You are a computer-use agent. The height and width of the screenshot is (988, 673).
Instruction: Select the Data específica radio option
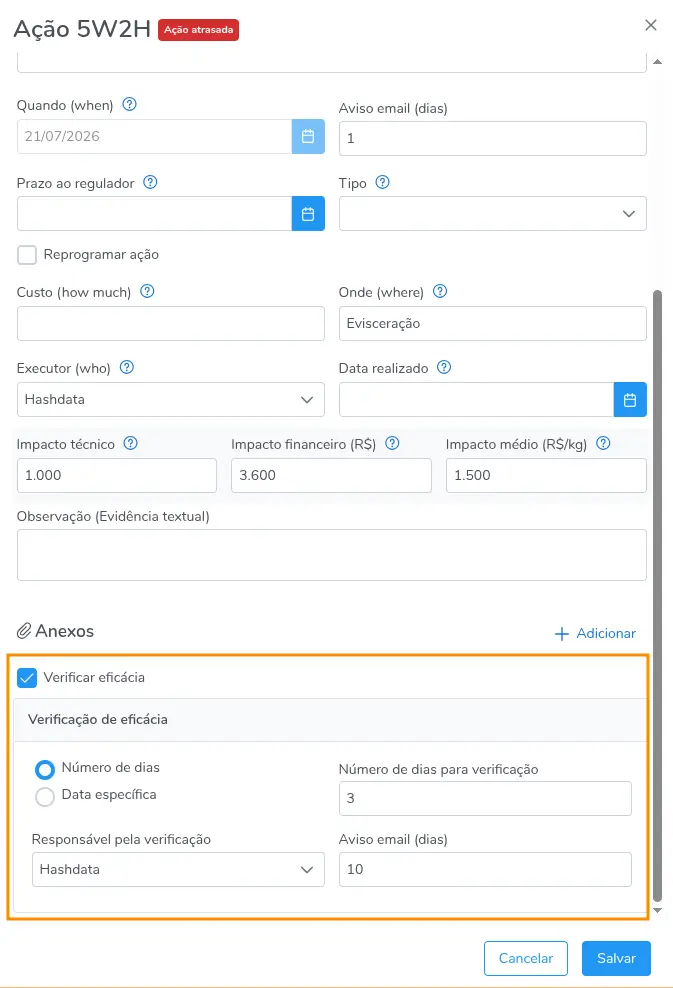point(45,796)
